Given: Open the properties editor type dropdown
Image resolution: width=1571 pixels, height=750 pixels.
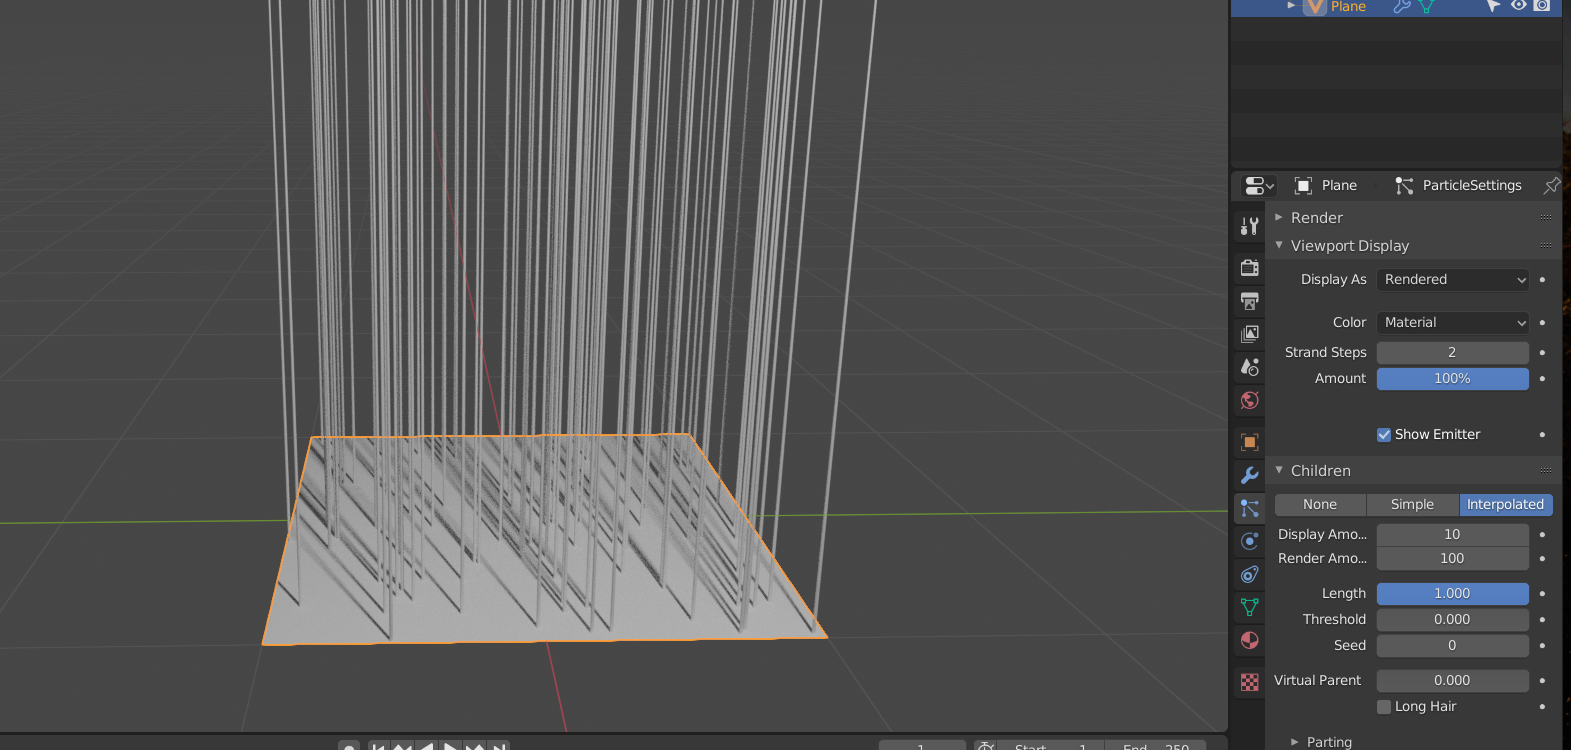Looking at the screenshot, I should pos(1259,185).
